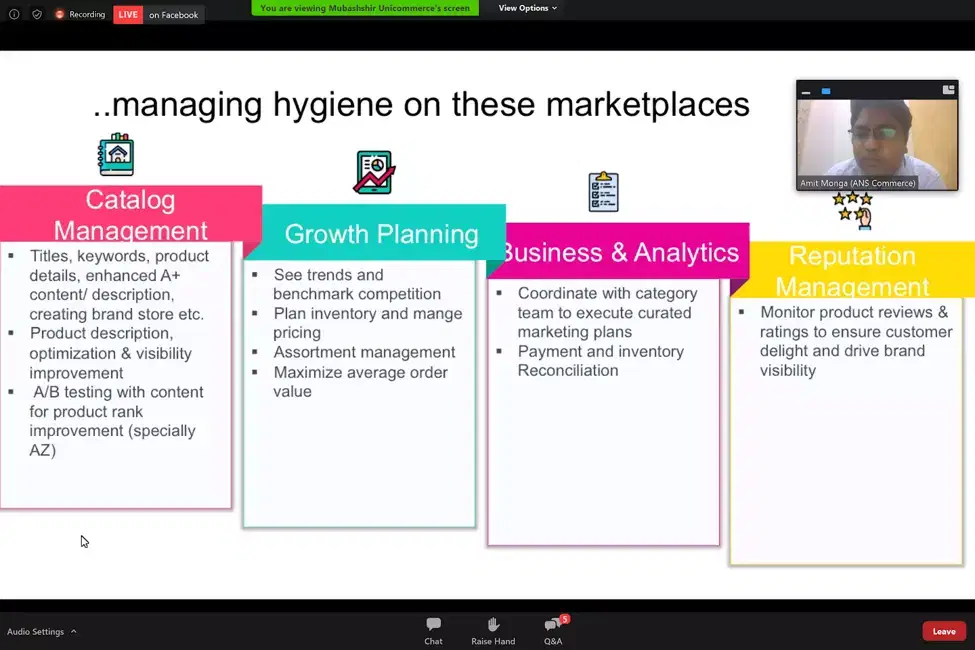Expand the Audio Settings caret menu
The image size is (975, 650).
[x=73, y=631]
